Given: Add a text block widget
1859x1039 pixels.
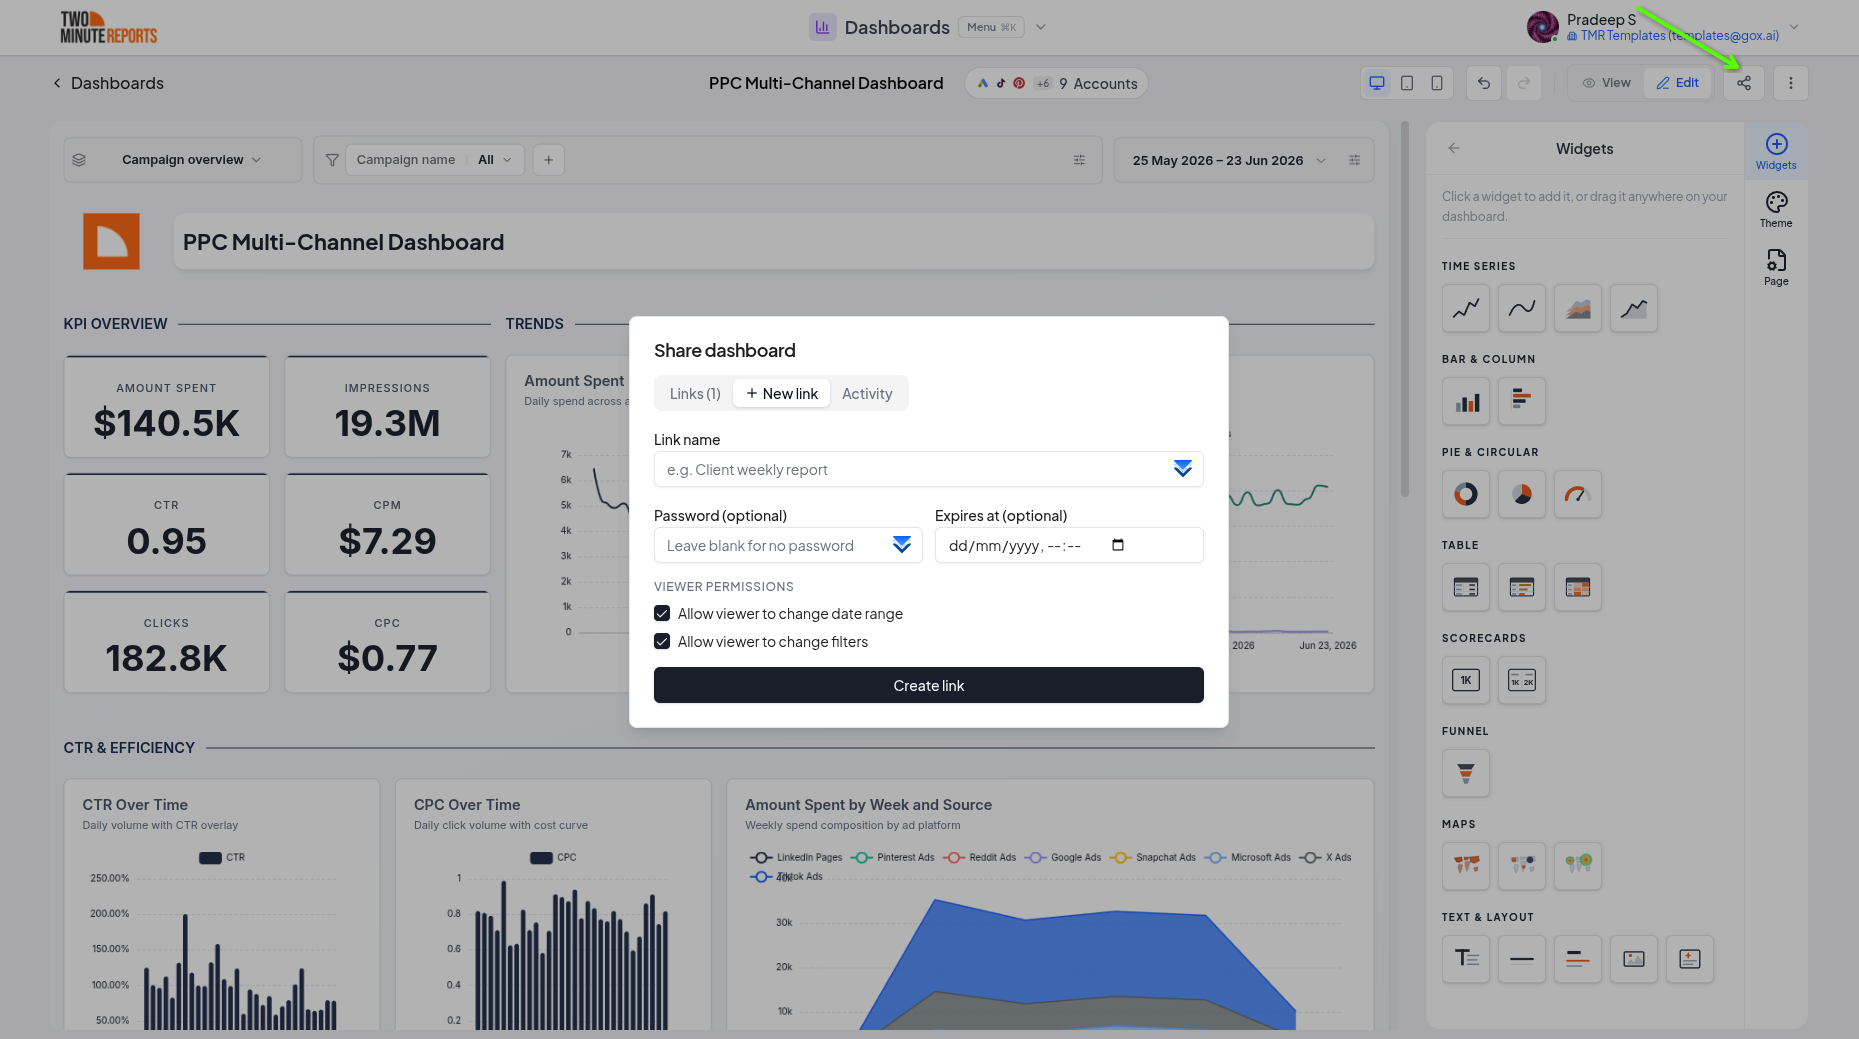Looking at the screenshot, I should [1466, 959].
